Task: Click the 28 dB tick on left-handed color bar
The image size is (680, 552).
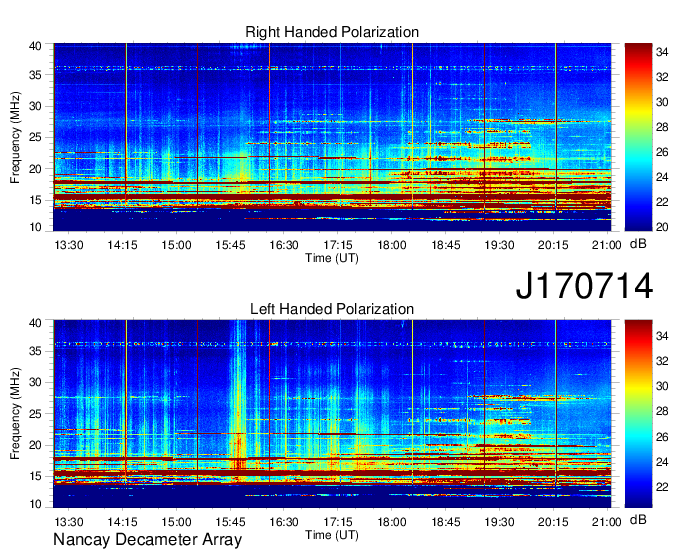Action: click(662, 412)
